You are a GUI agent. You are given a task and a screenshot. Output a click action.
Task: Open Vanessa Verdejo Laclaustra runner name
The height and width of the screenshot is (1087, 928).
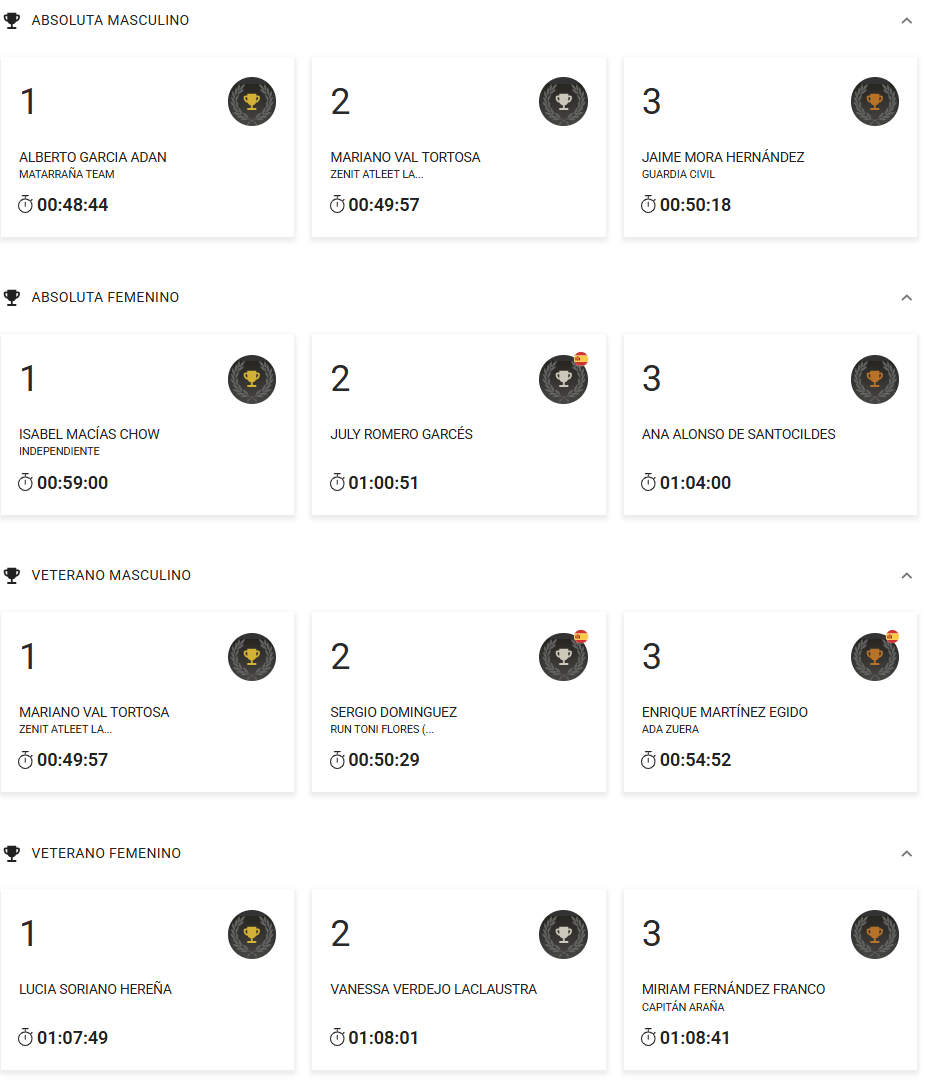(x=433, y=990)
